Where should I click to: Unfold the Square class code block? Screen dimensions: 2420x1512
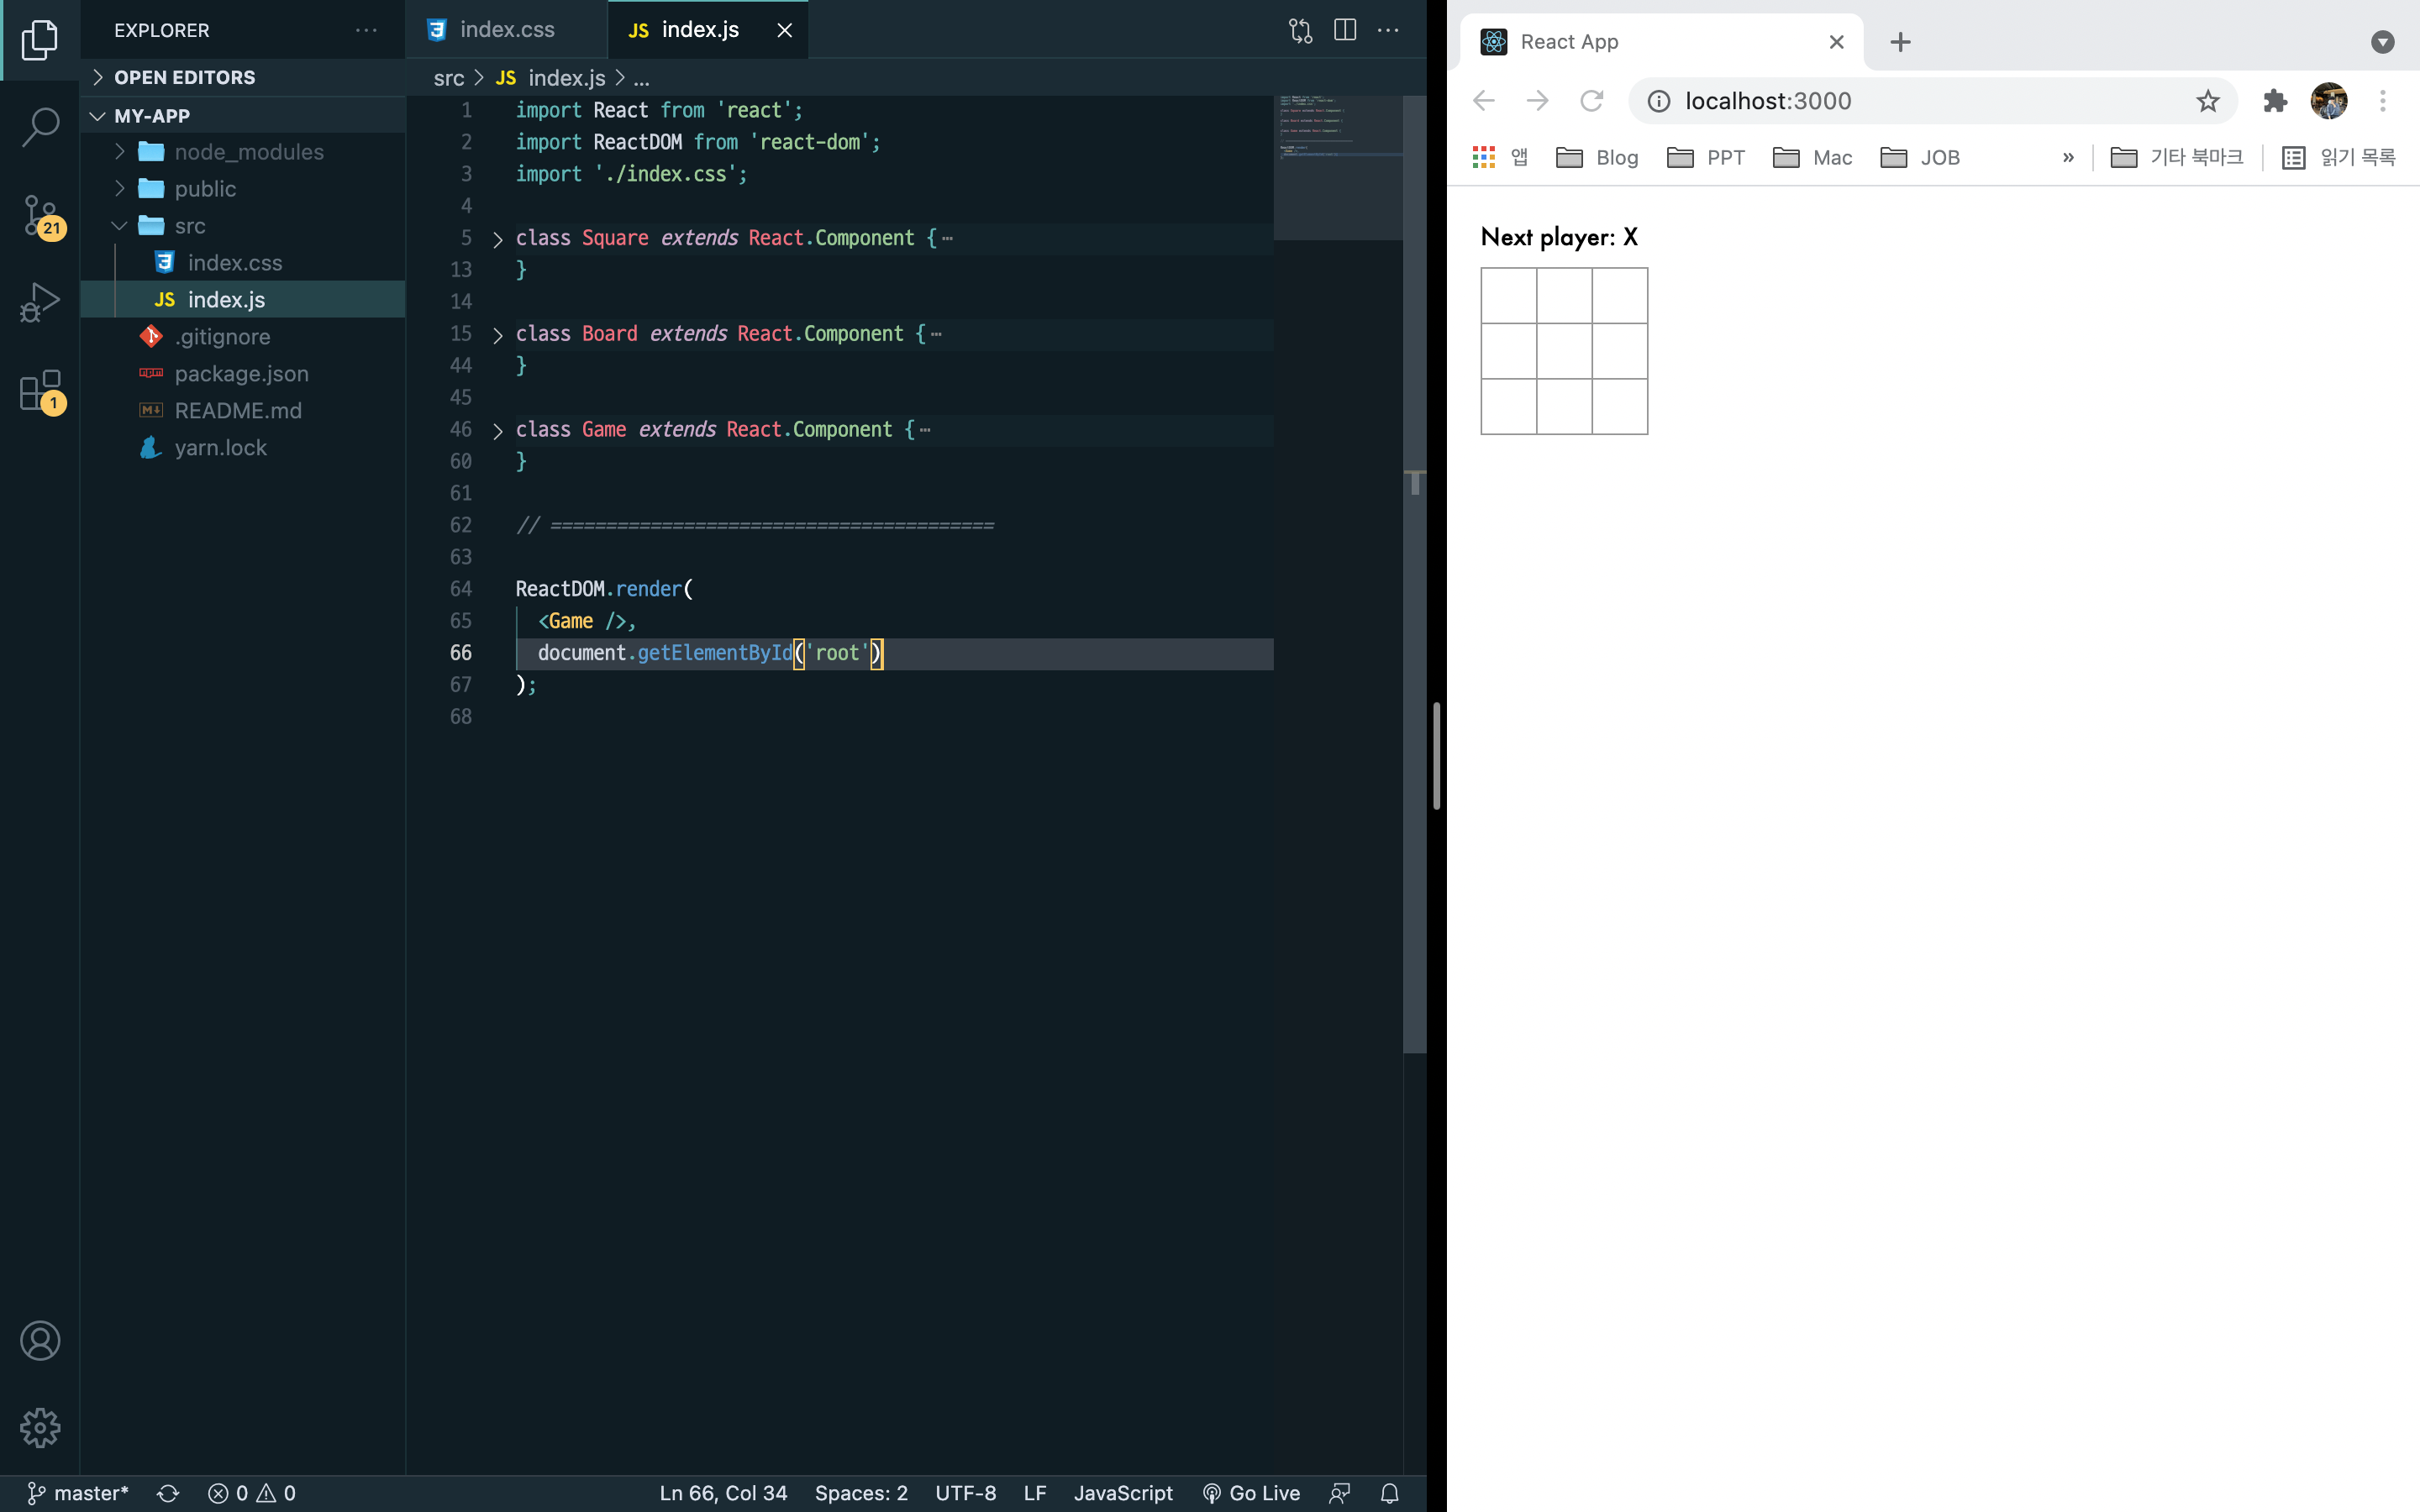[x=498, y=239]
